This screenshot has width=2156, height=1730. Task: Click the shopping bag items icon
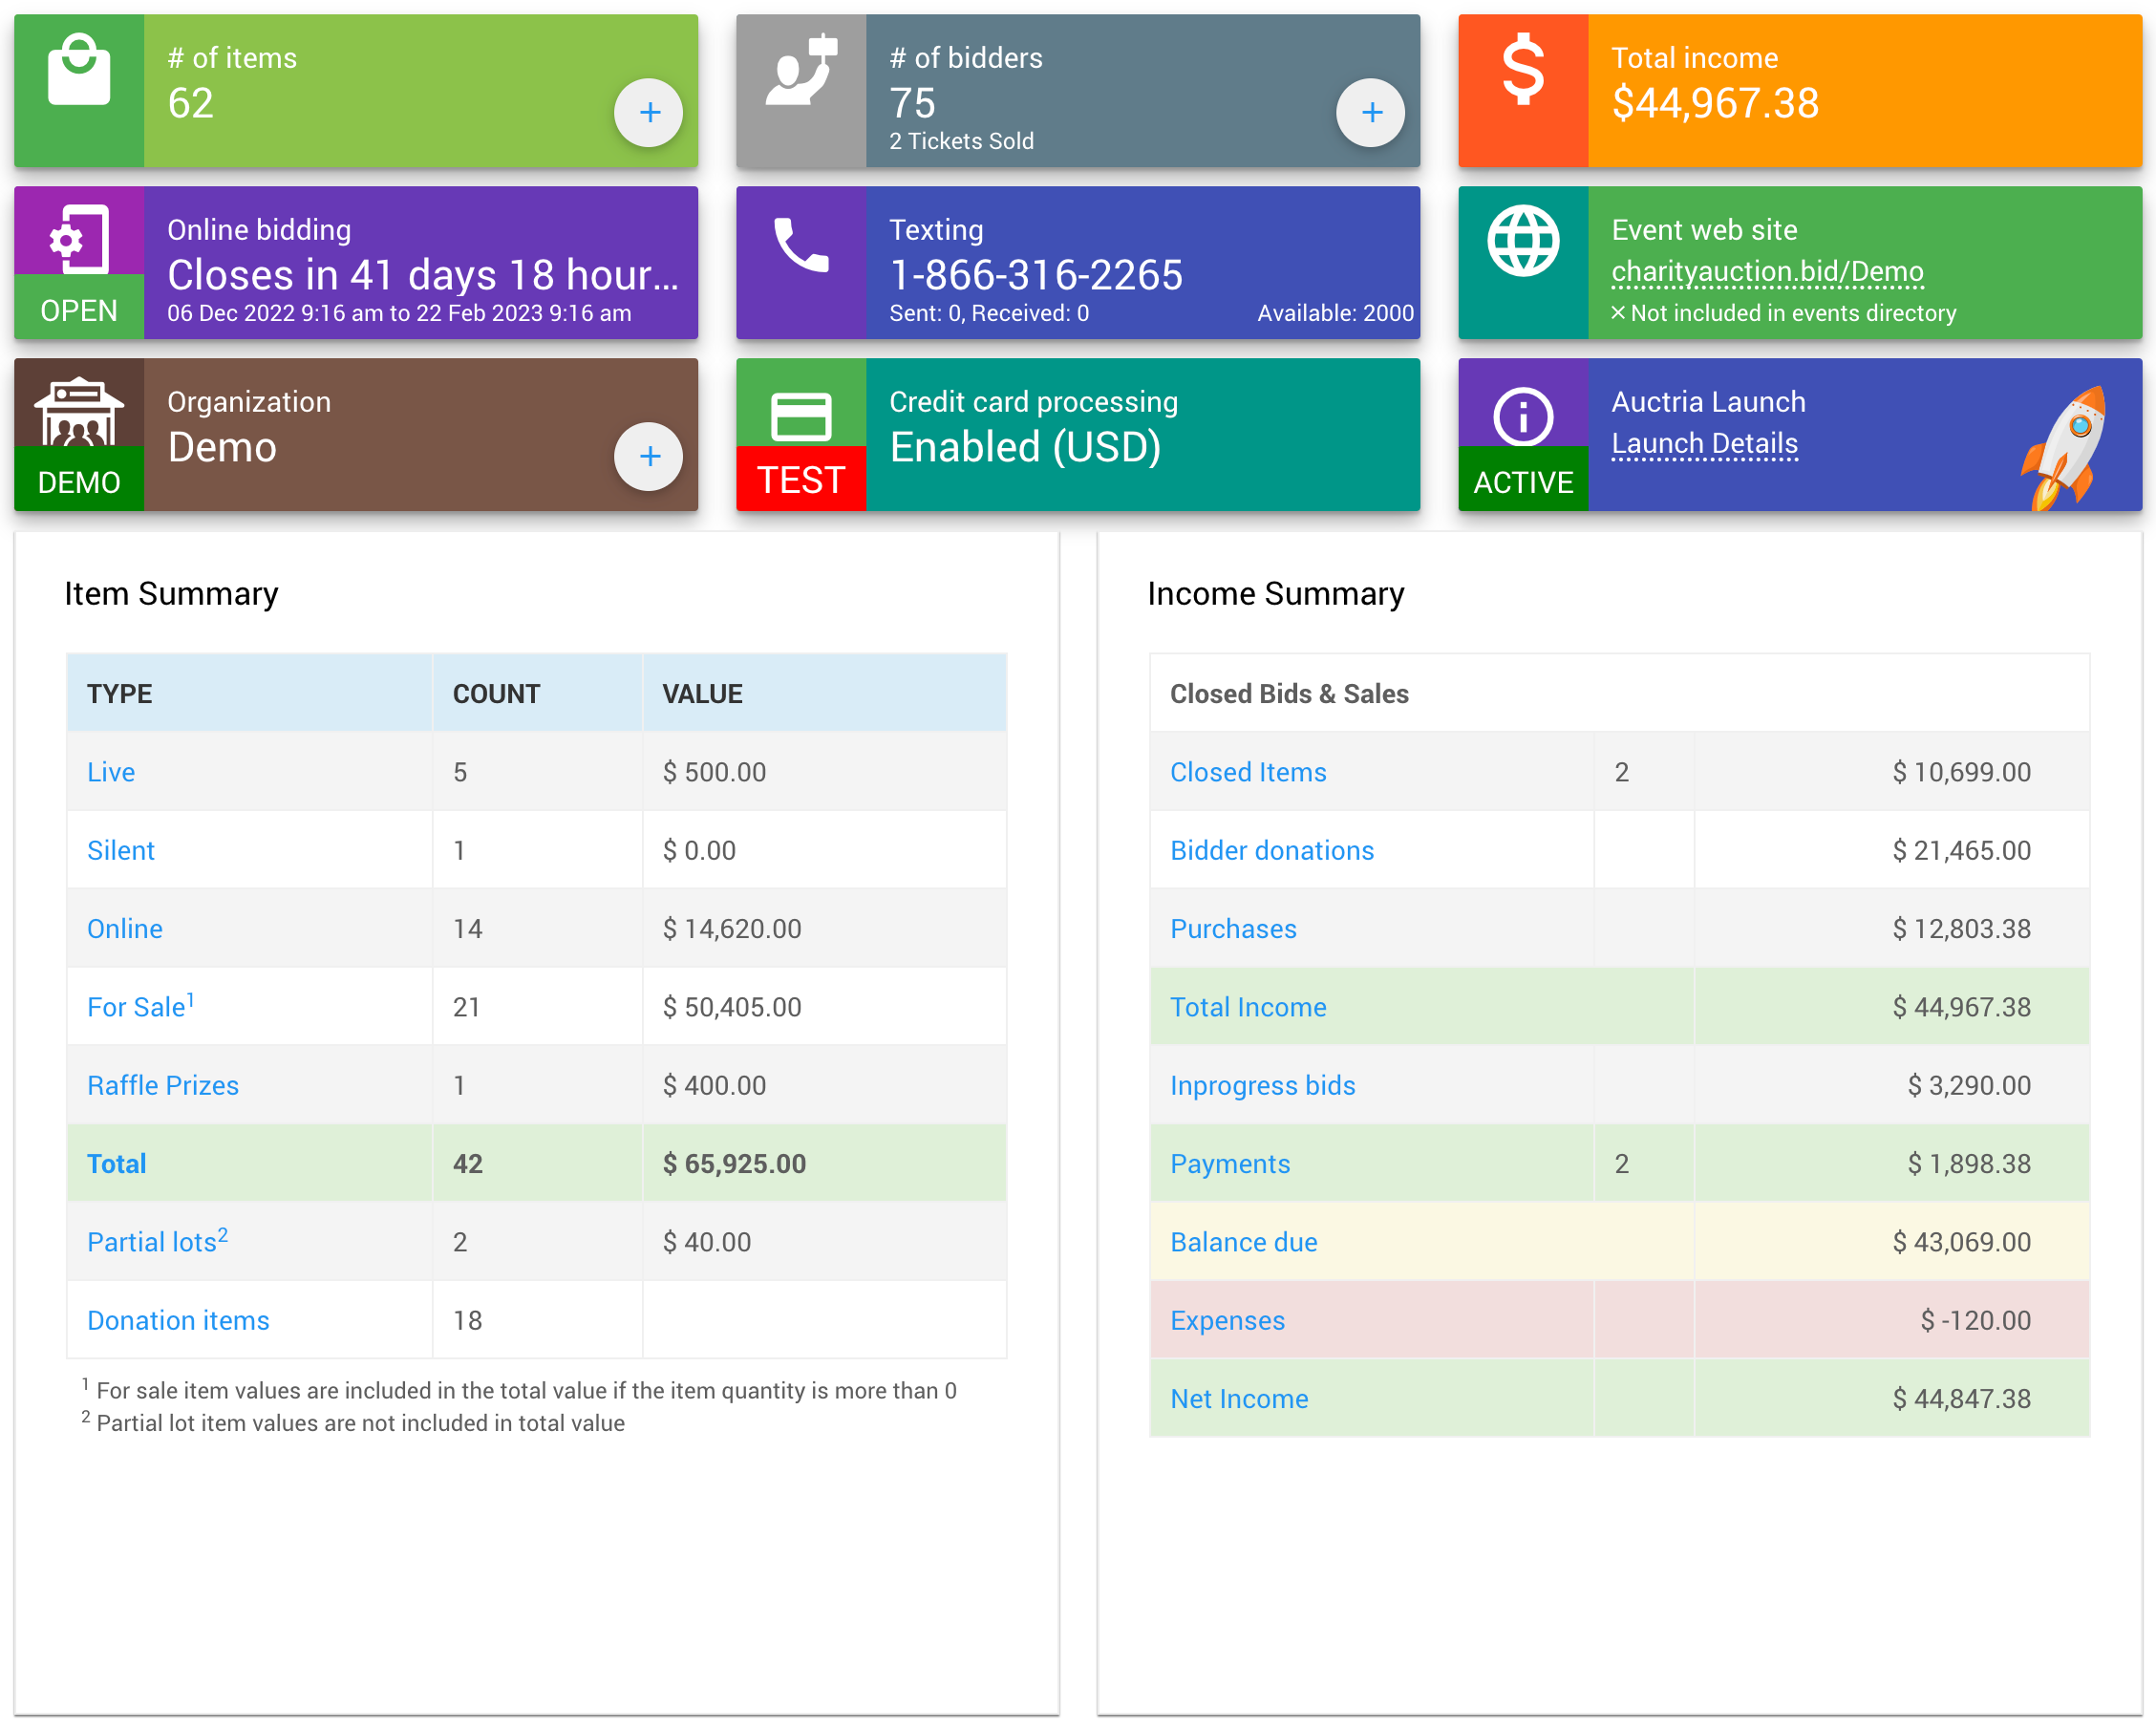[78, 70]
